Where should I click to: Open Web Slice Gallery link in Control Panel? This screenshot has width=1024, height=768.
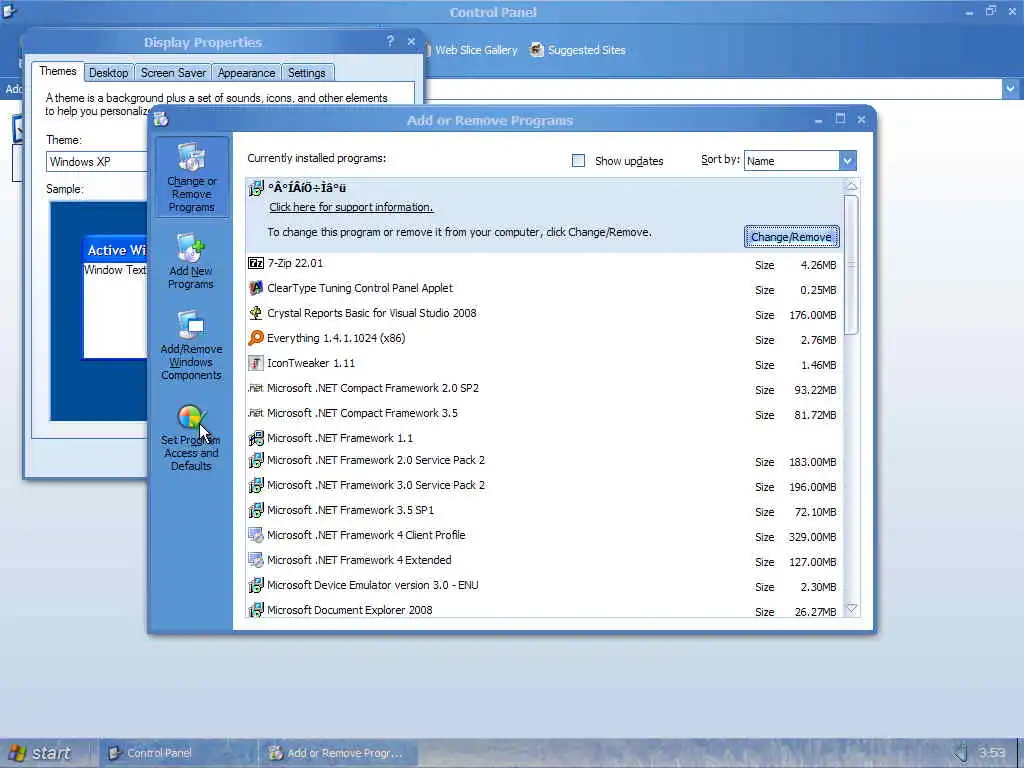tap(476, 50)
